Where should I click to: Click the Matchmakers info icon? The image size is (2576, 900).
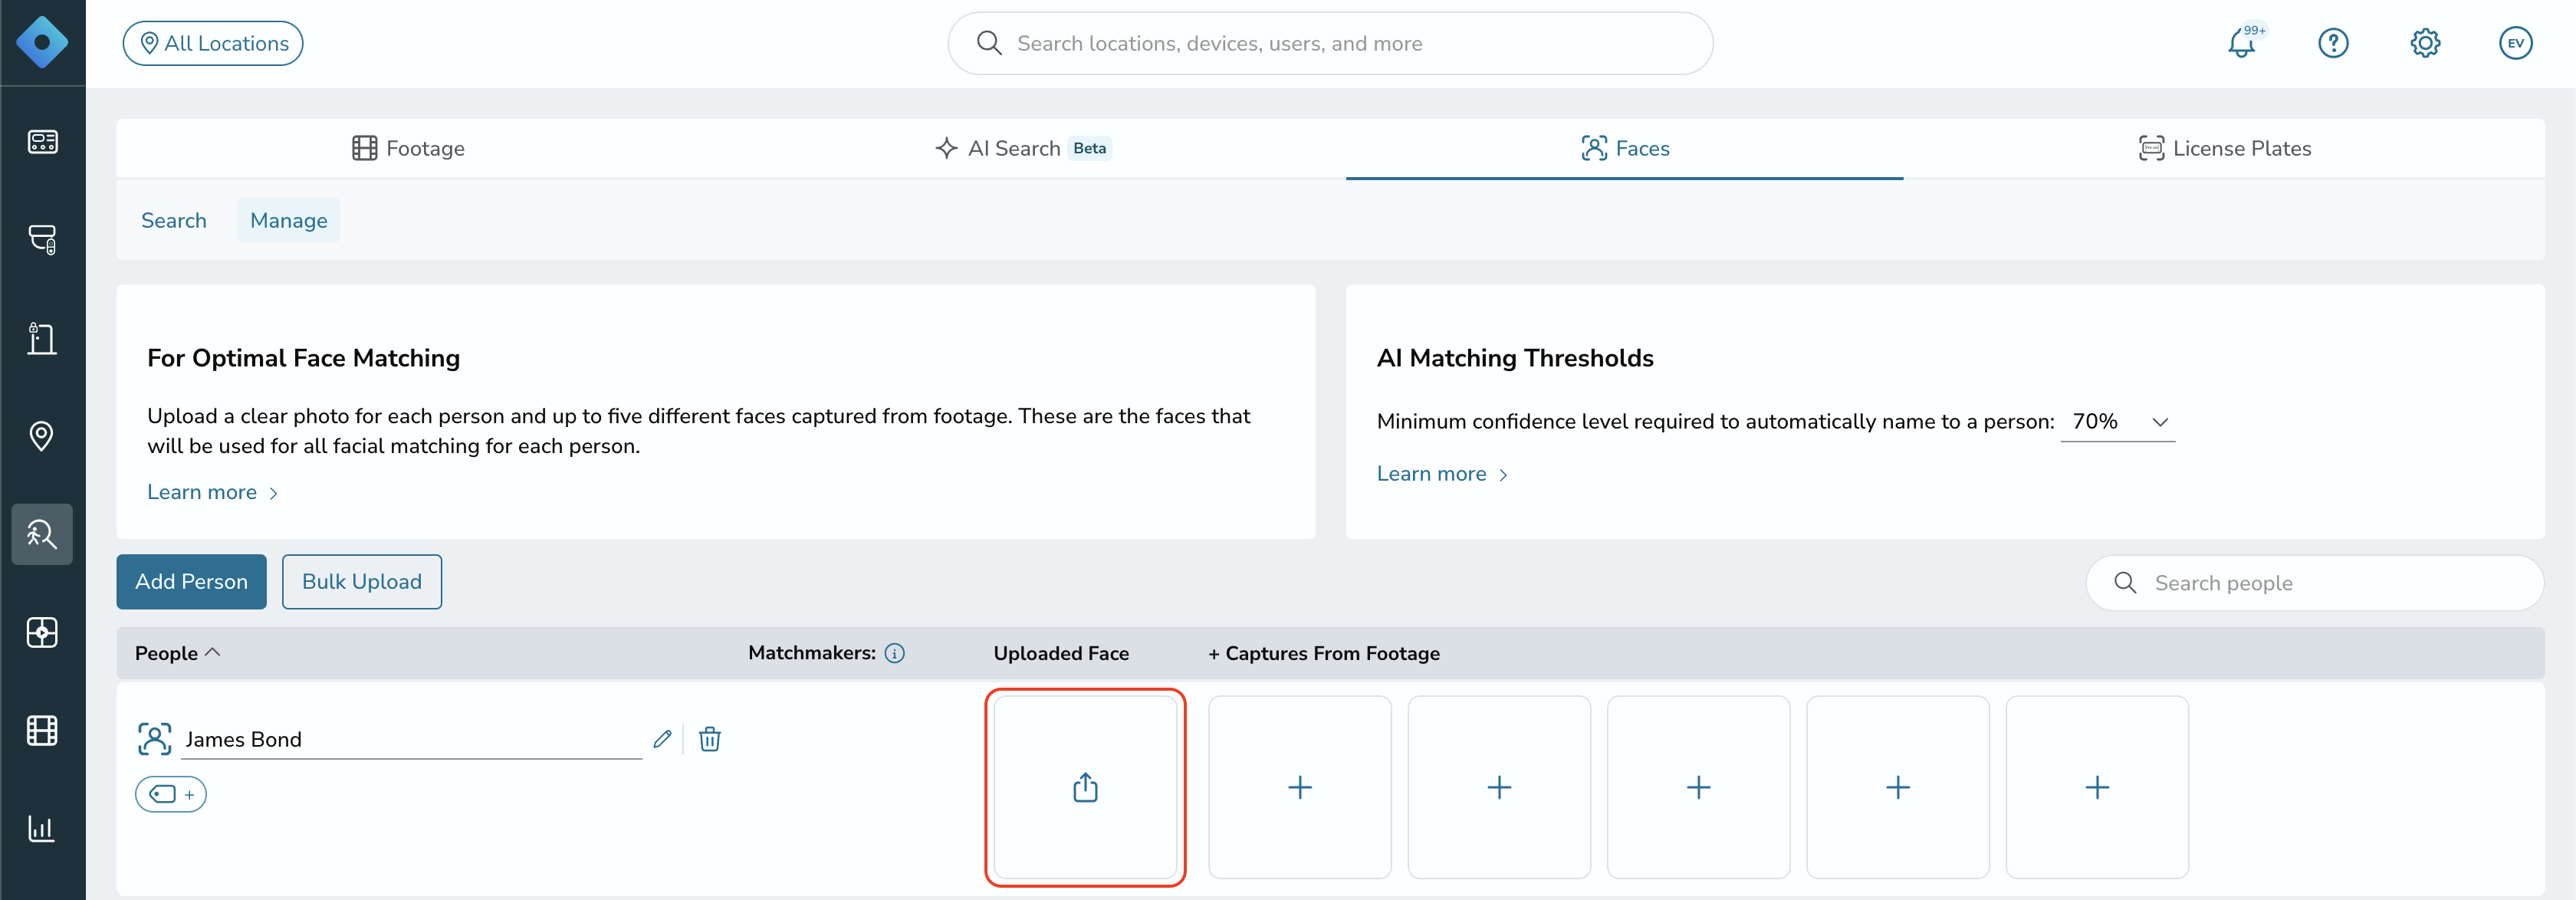point(895,653)
